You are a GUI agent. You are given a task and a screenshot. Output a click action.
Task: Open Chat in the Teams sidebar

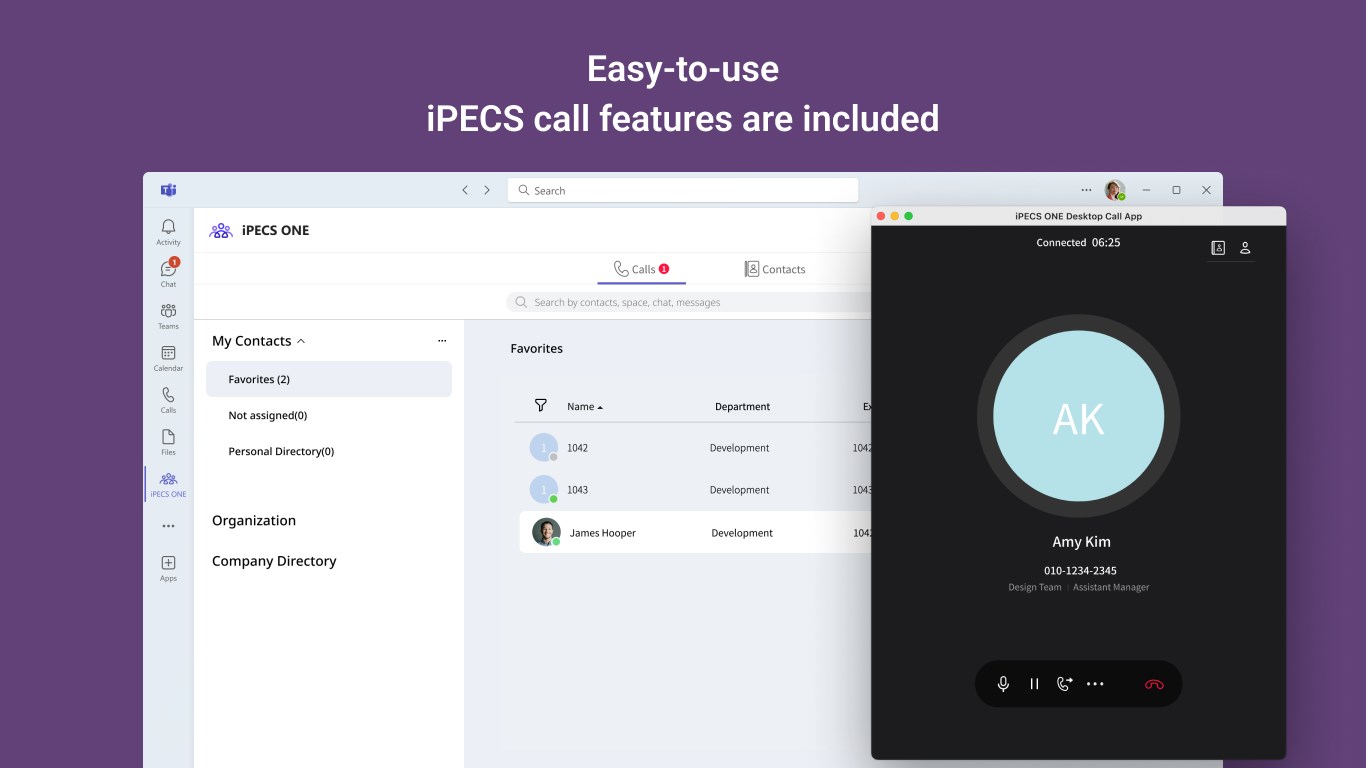[168, 273]
